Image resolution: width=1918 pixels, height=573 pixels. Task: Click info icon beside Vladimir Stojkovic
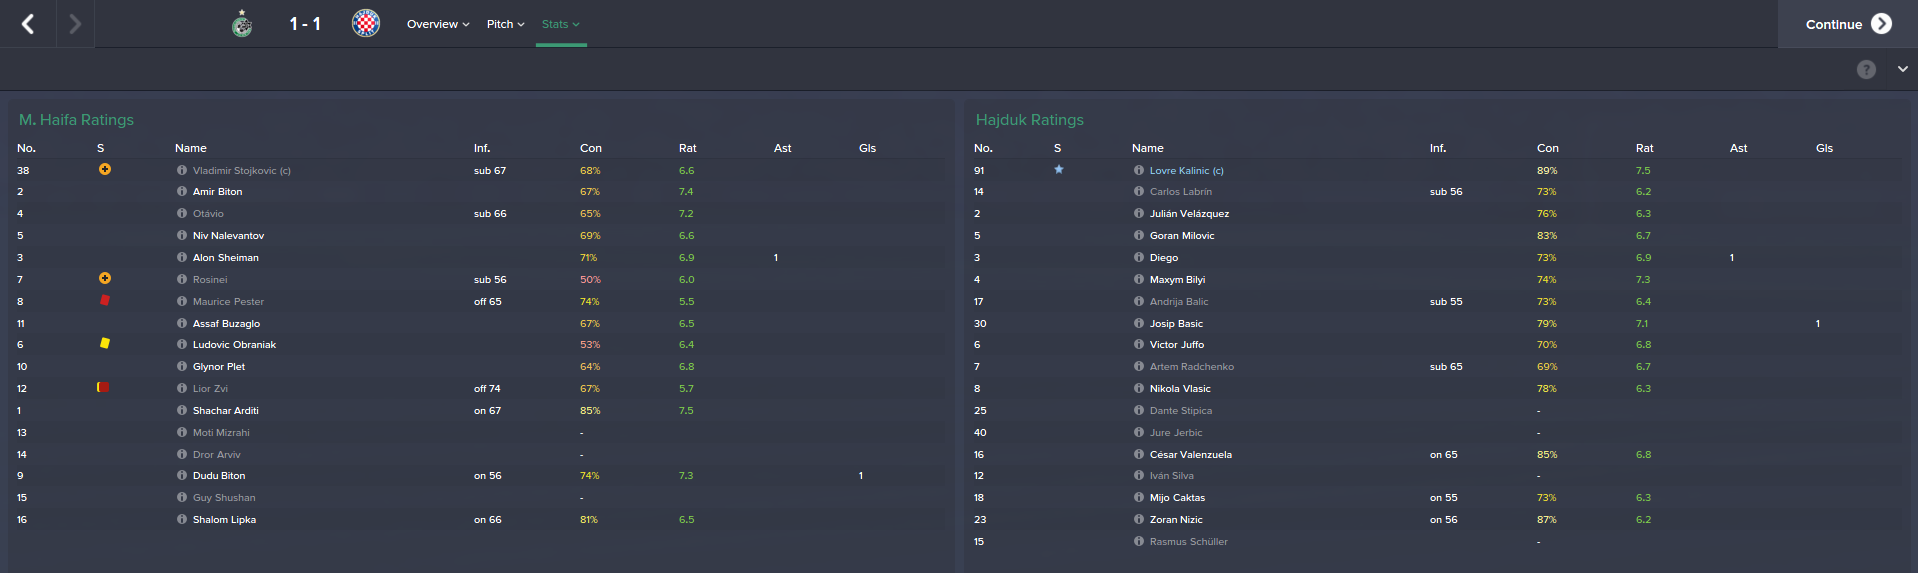tap(182, 170)
